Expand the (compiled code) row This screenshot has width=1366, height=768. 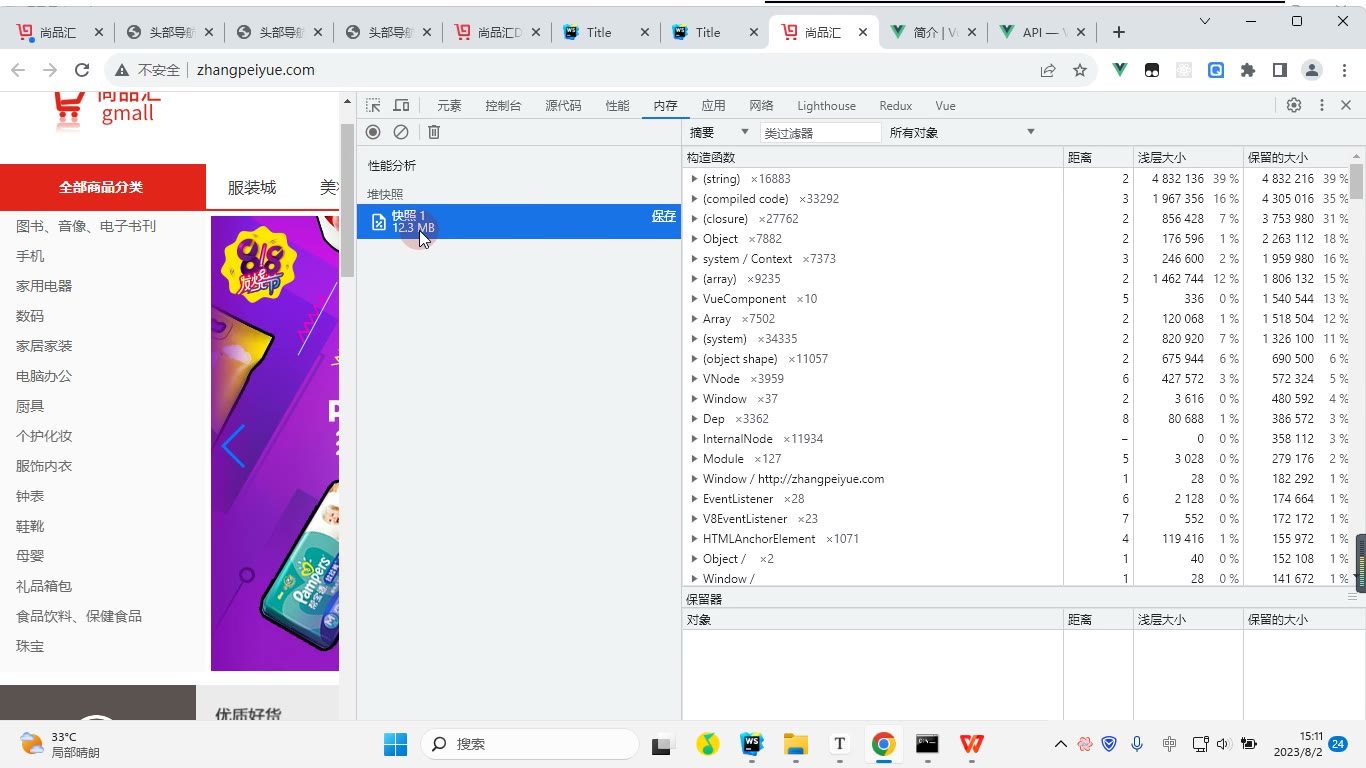coord(694,199)
